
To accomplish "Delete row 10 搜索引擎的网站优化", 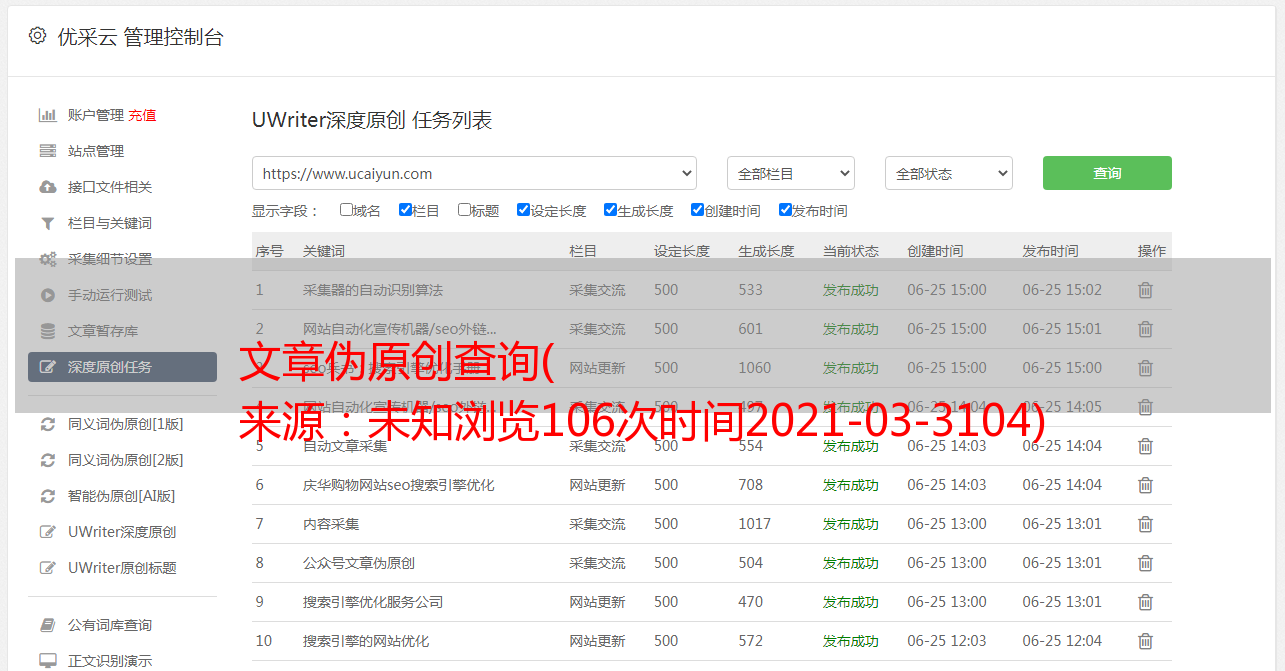I will tap(1146, 641).
